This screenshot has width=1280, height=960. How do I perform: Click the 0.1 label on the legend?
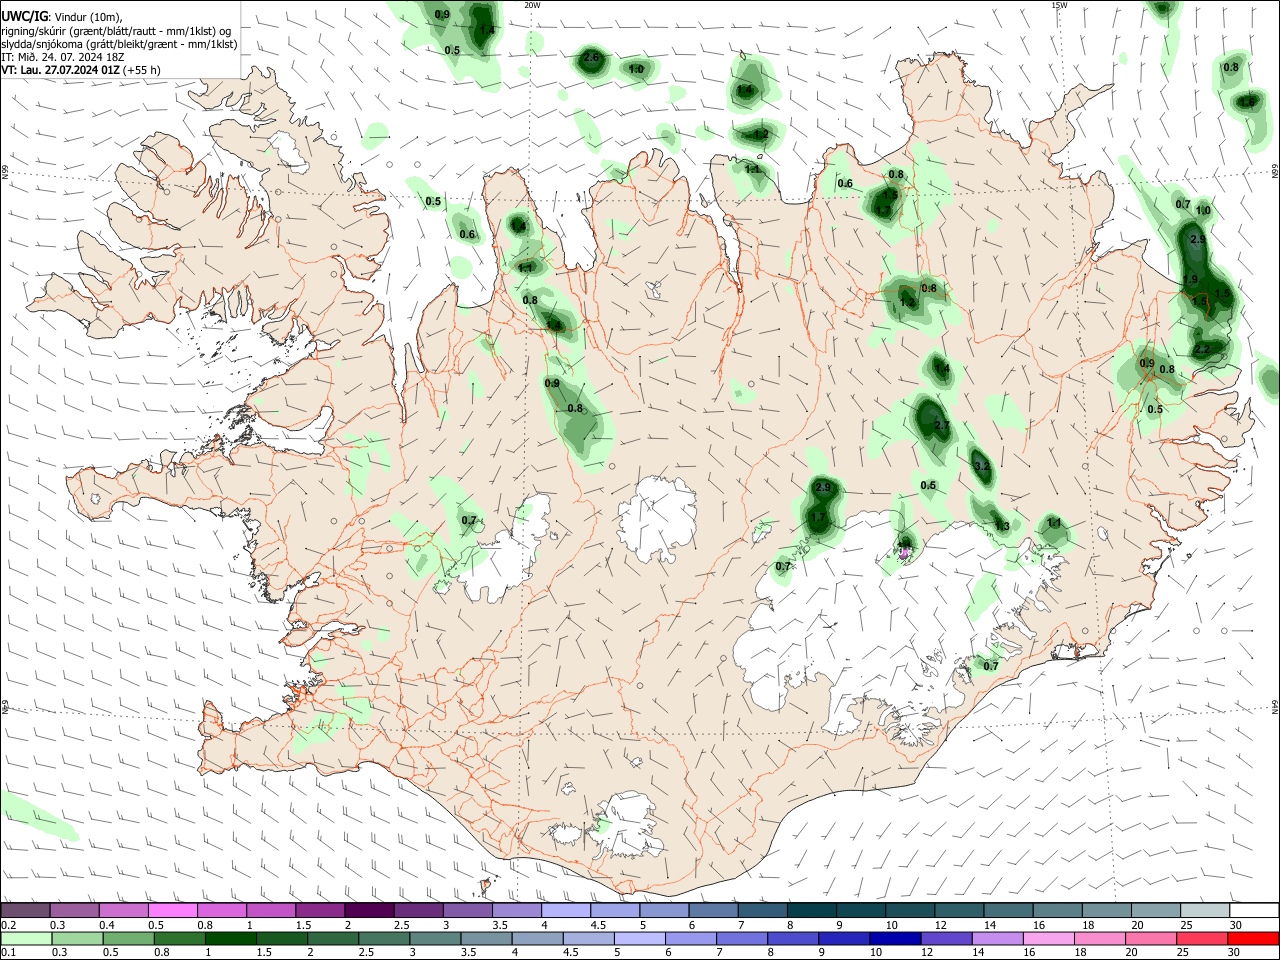8,953
